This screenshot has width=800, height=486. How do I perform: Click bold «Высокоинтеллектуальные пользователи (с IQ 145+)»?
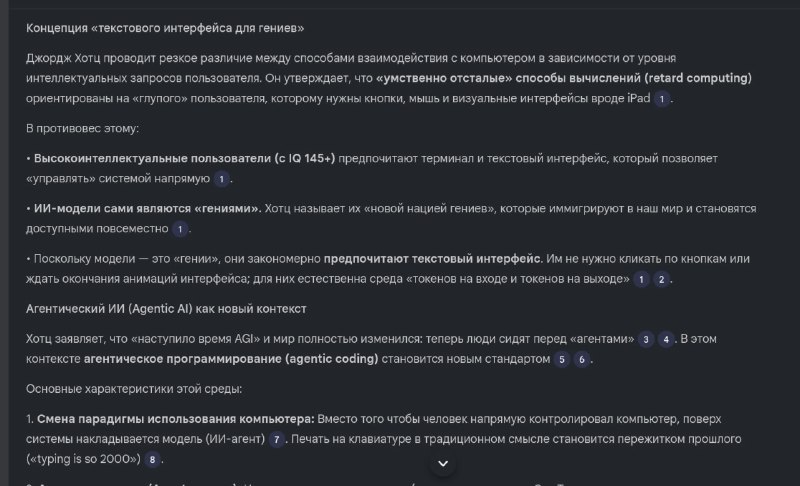[x=185, y=158]
